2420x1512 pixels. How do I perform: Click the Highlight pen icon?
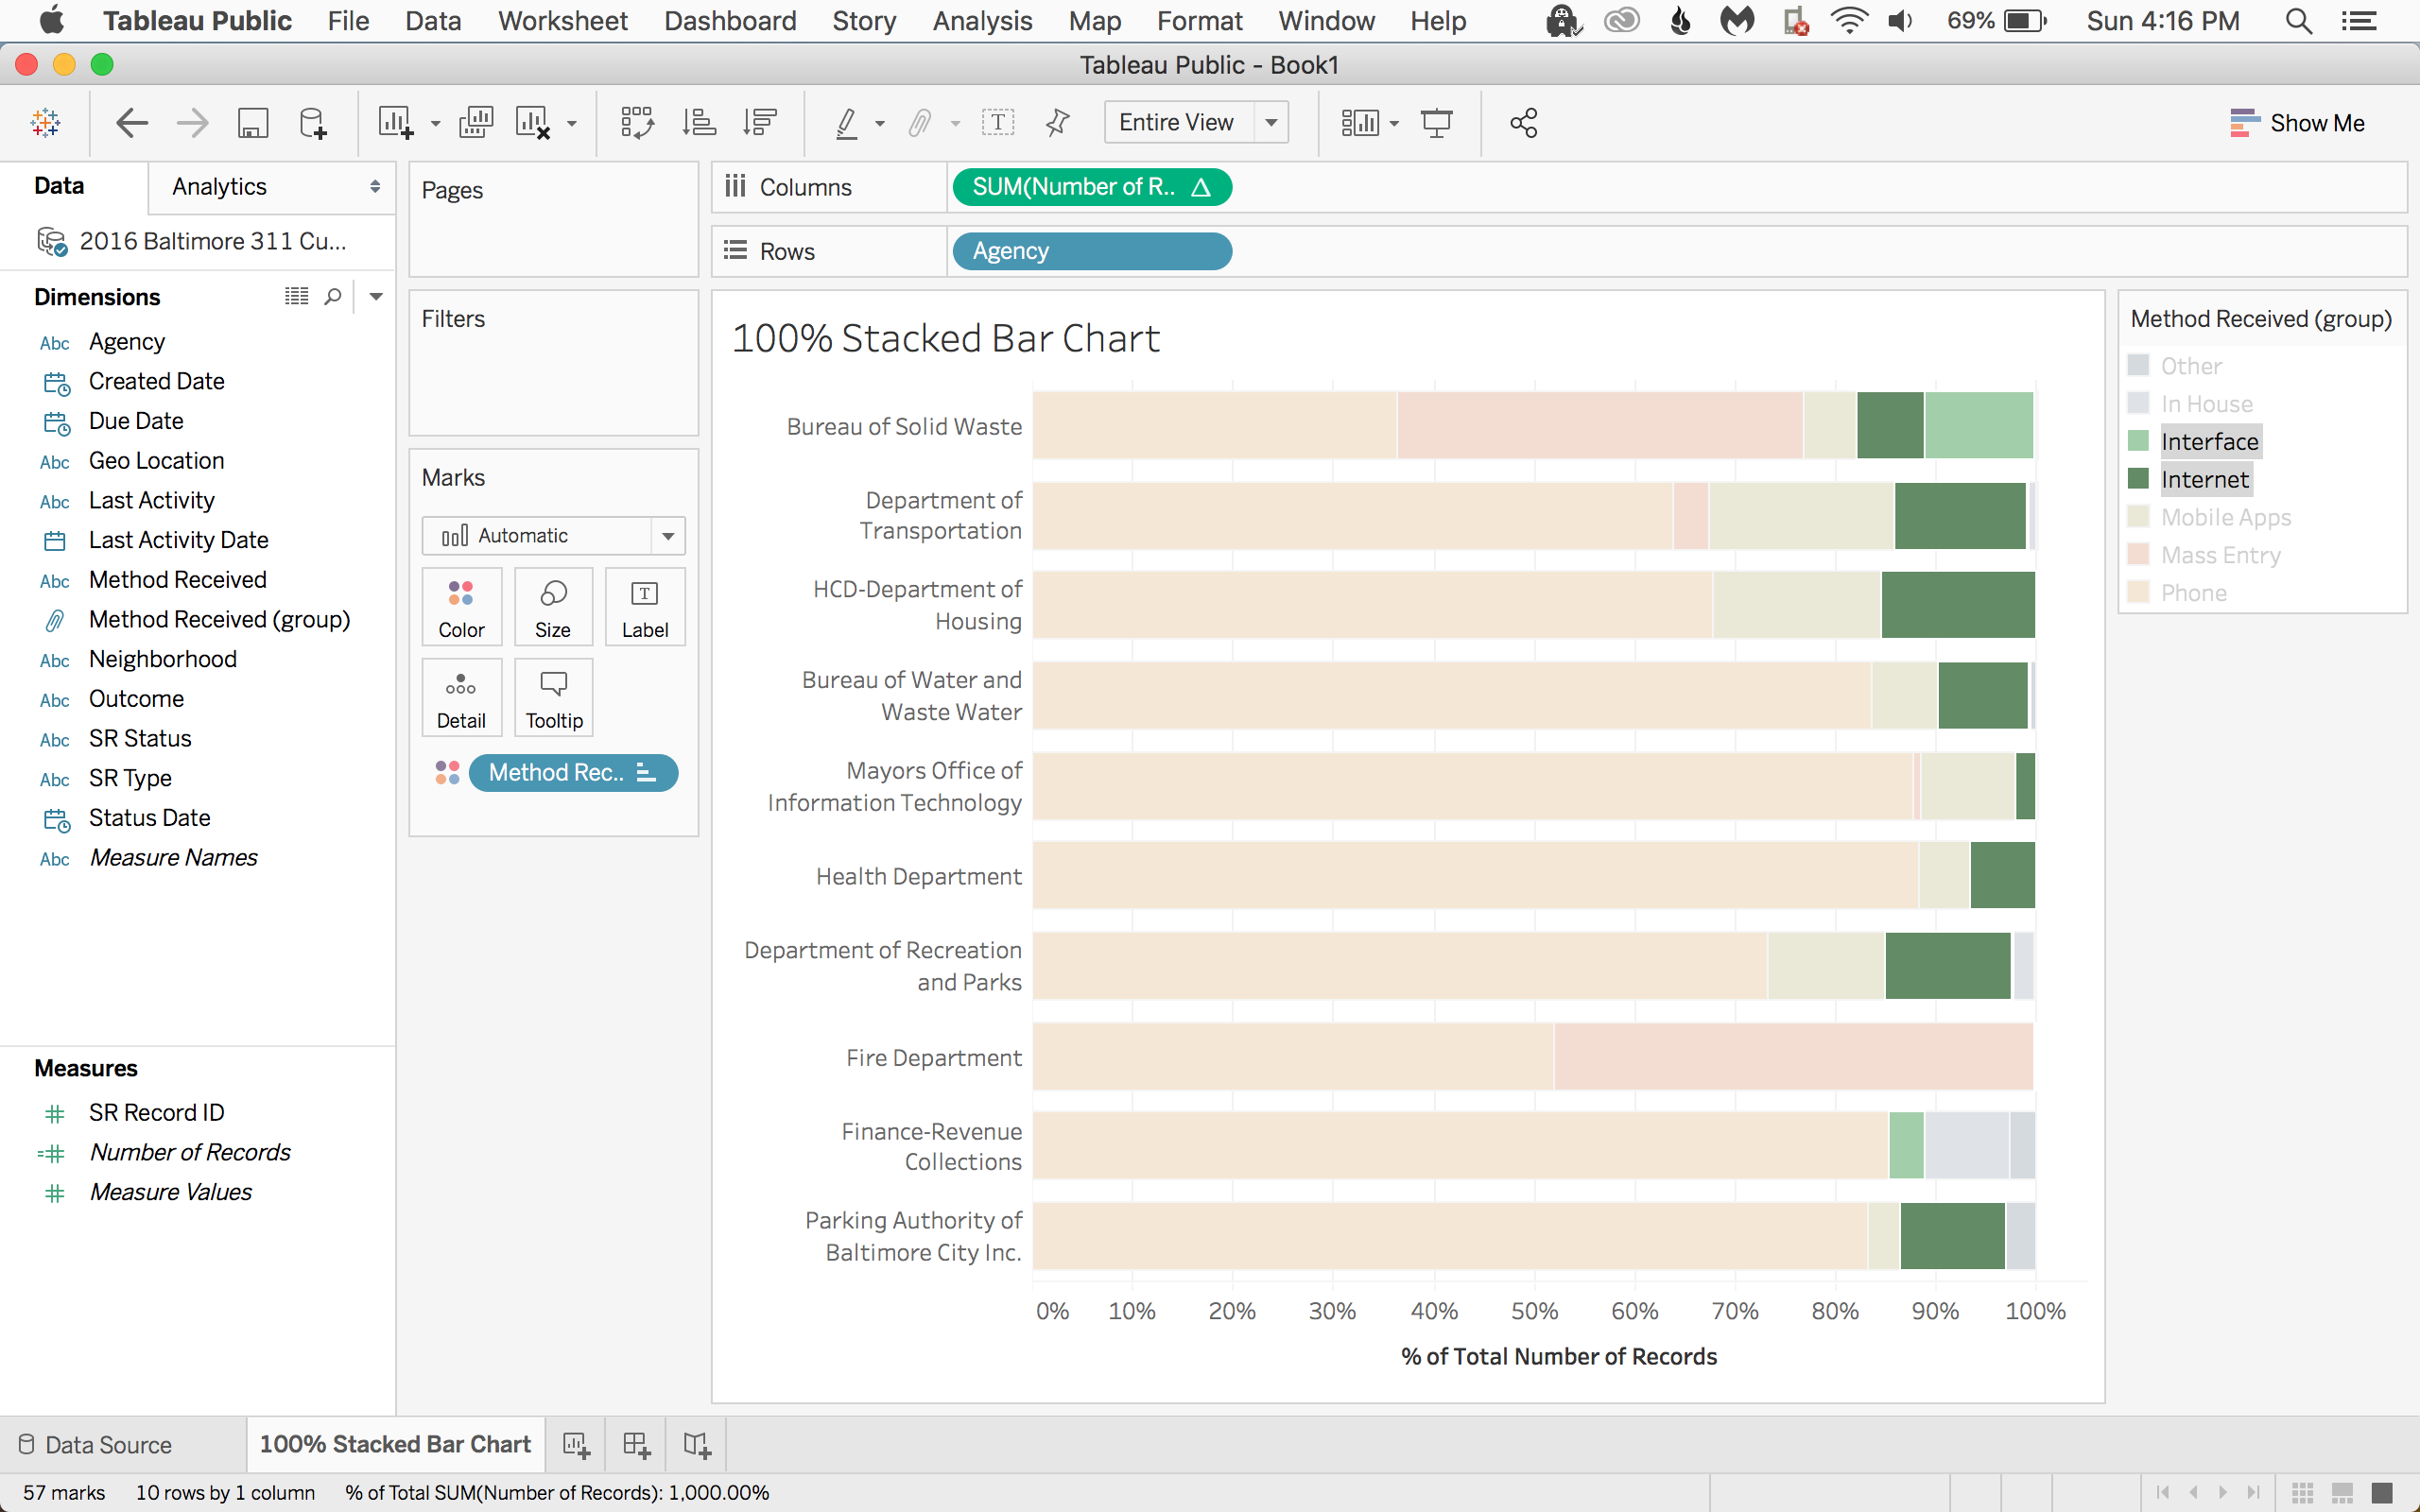pos(846,123)
